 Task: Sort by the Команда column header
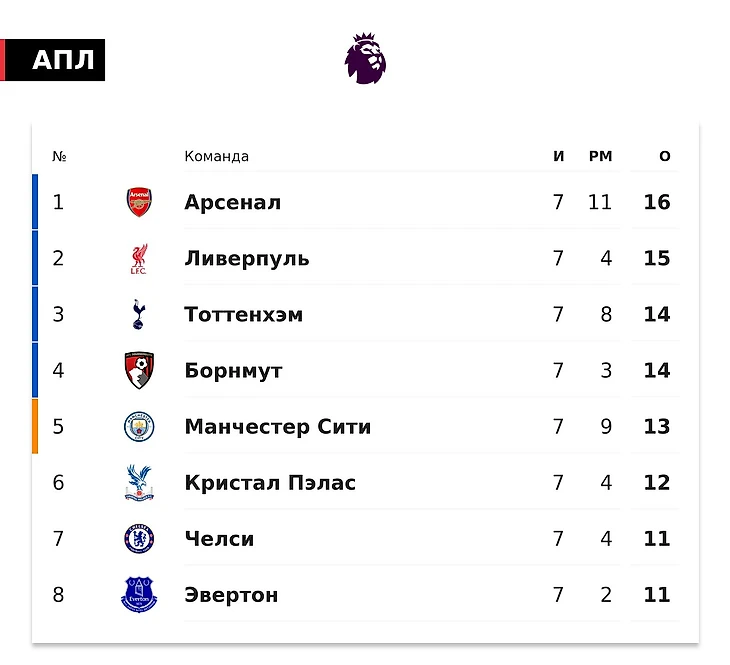coord(216,157)
